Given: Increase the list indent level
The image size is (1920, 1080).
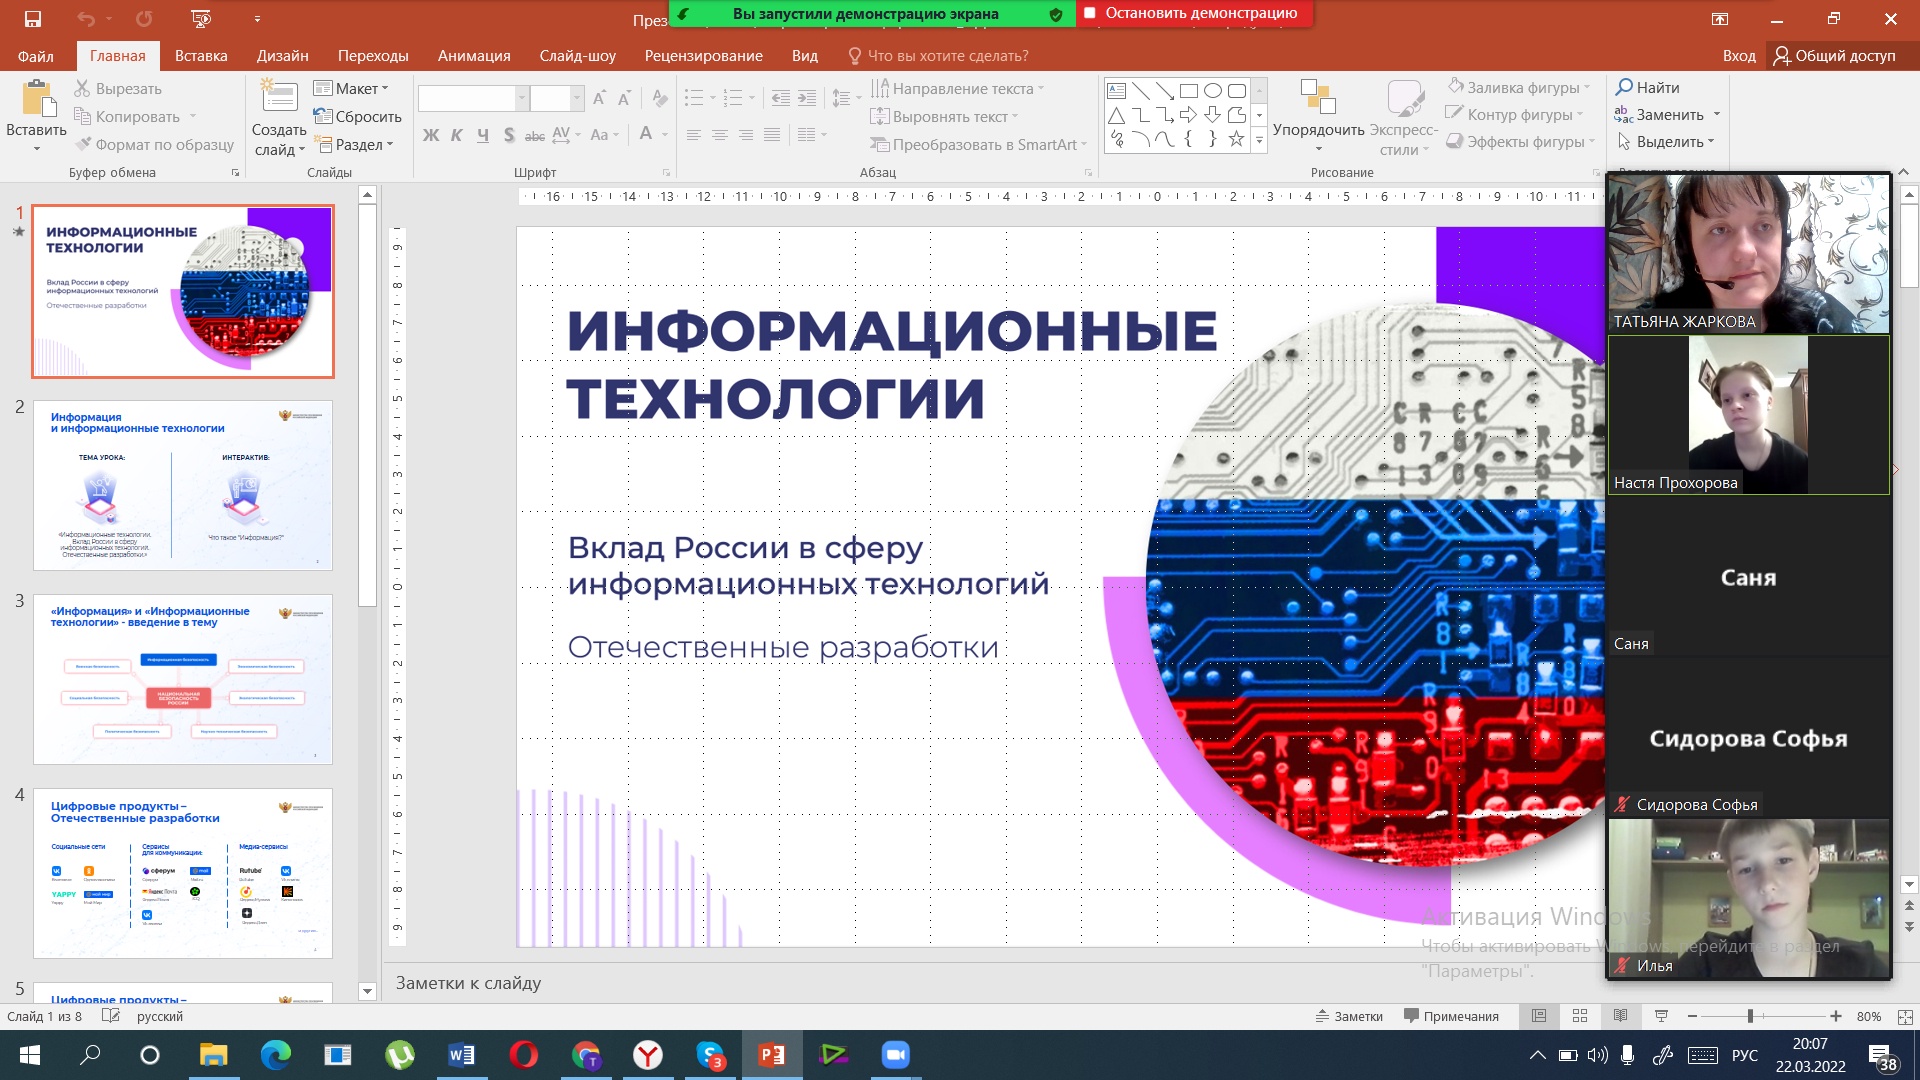Looking at the screenshot, I should tap(807, 98).
